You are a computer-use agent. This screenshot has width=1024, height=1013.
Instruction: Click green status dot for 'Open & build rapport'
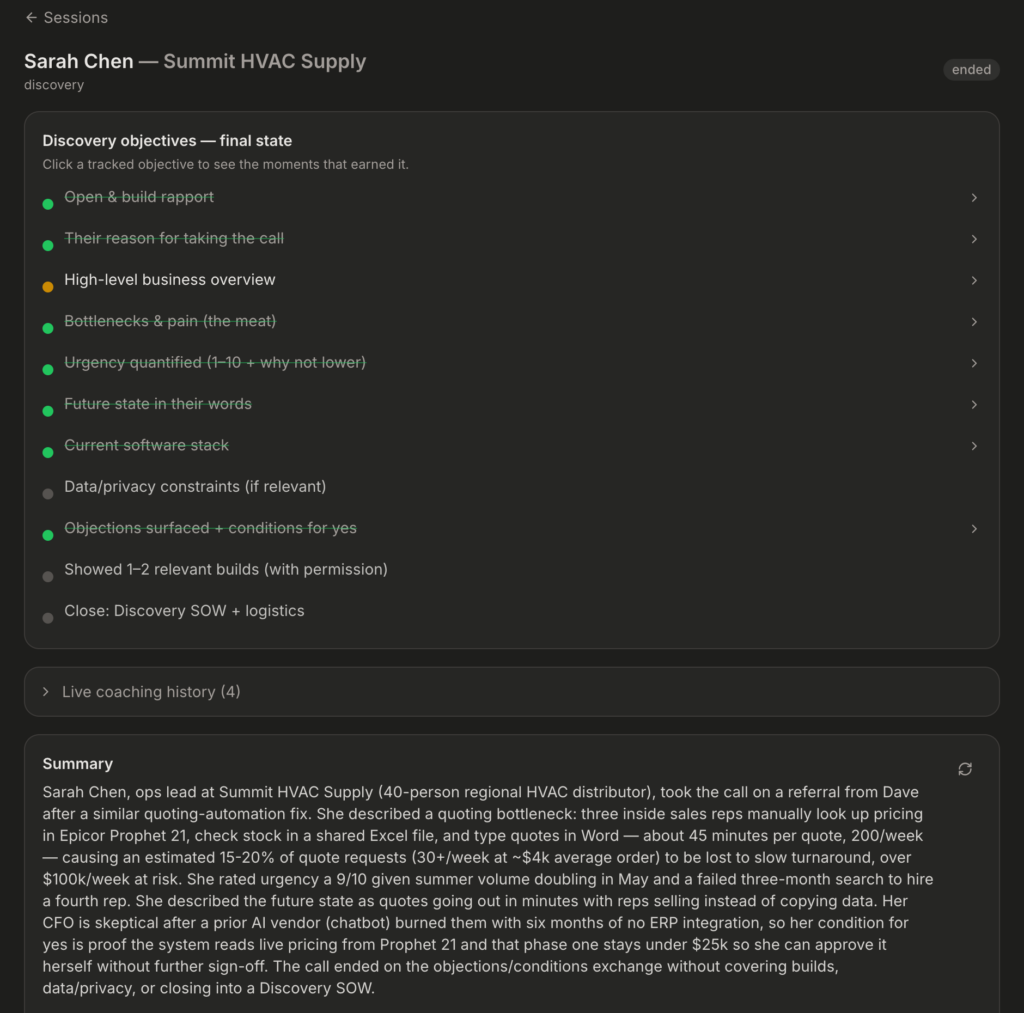coord(48,204)
